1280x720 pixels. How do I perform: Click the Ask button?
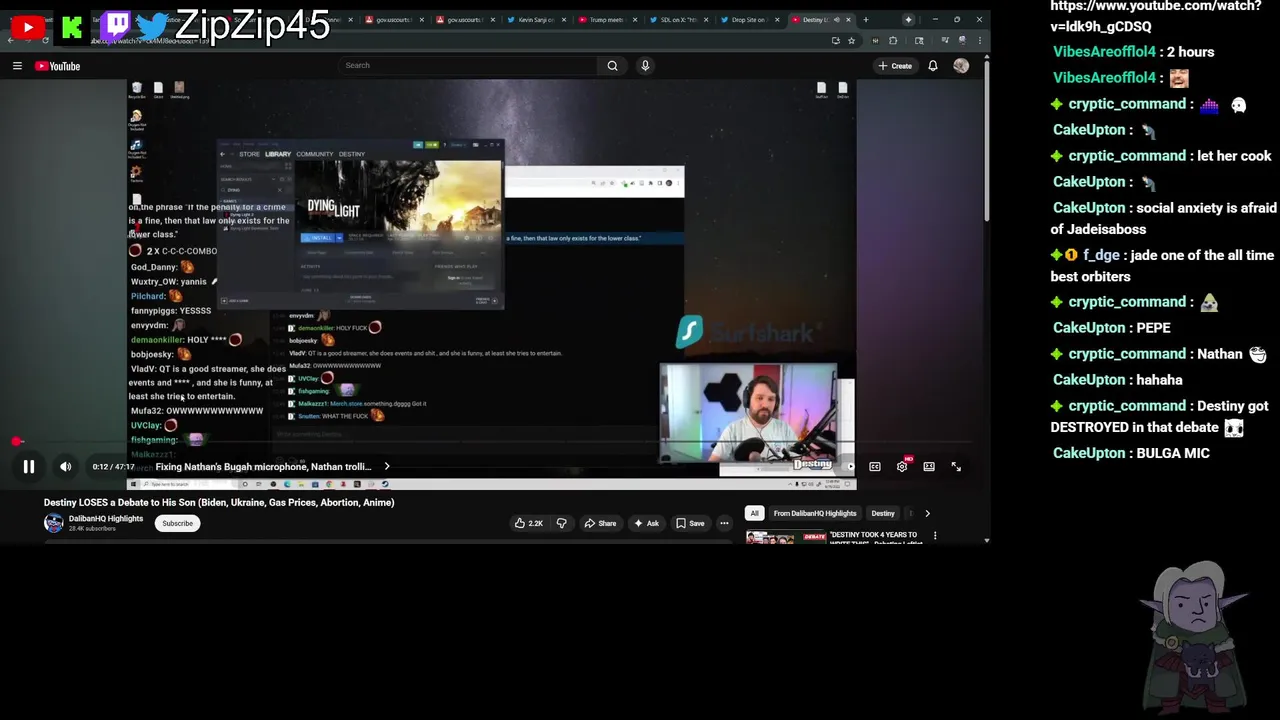pos(647,523)
